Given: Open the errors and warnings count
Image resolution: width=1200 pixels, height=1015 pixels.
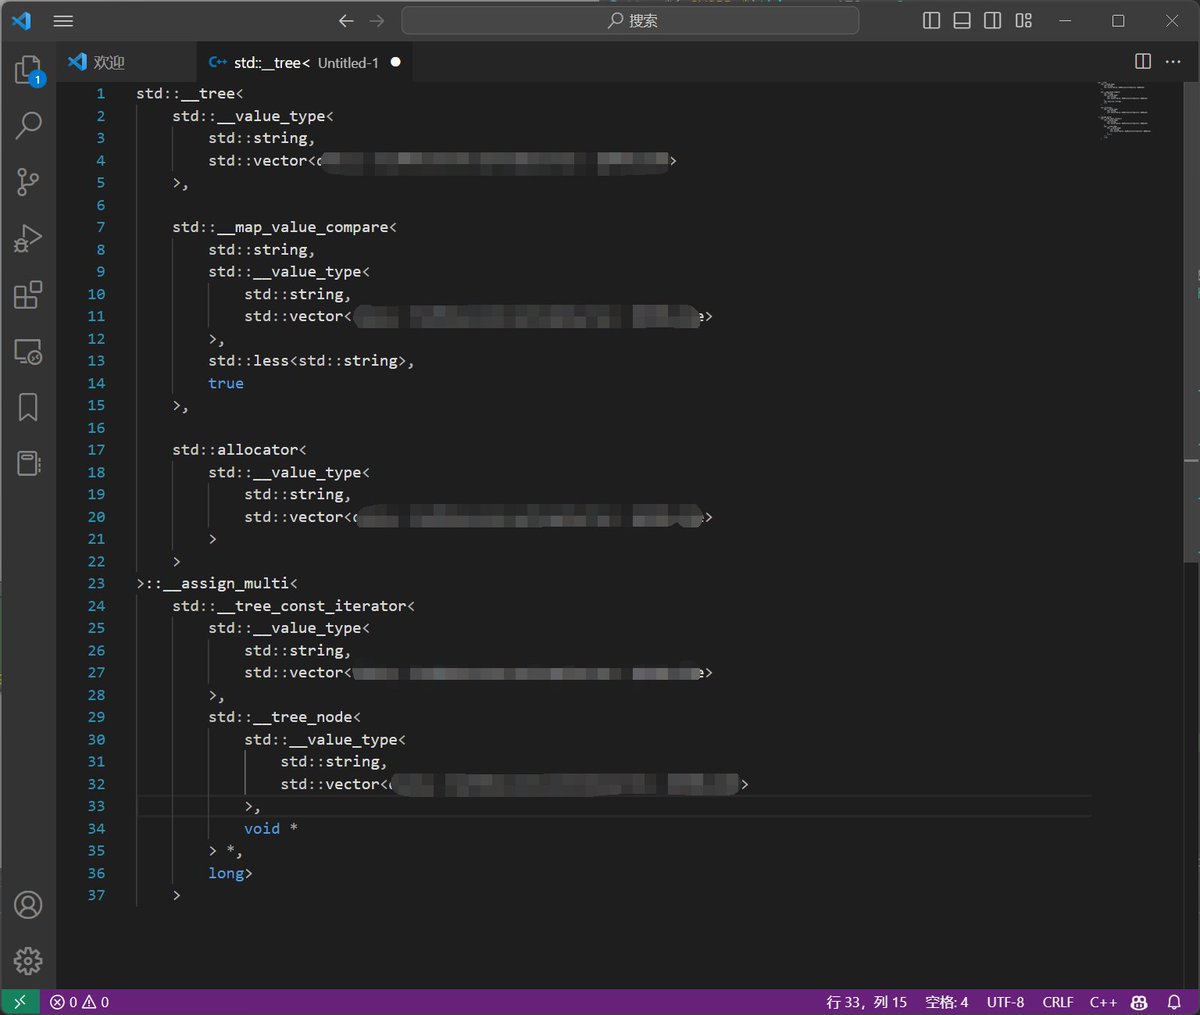Looking at the screenshot, I should tap(79, 1002).
